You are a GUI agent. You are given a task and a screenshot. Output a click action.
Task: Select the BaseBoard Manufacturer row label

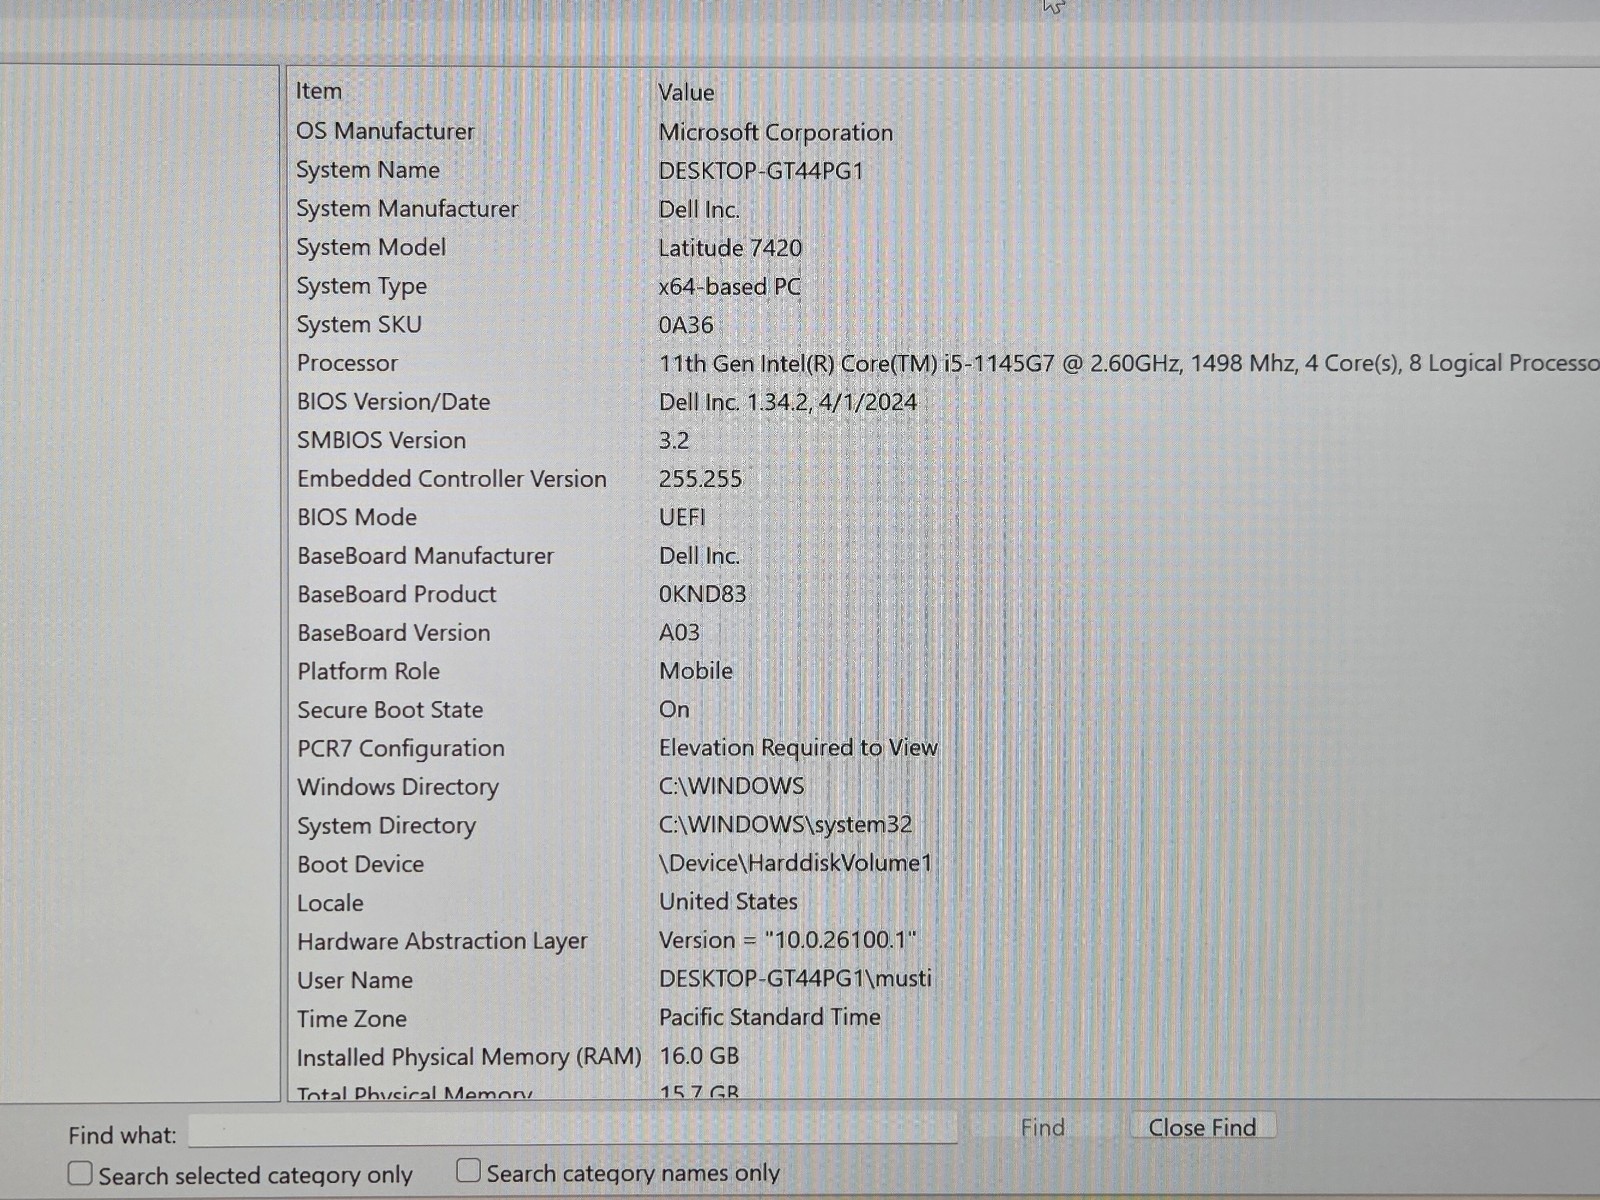pyautogui.click(x=425, y=556)
